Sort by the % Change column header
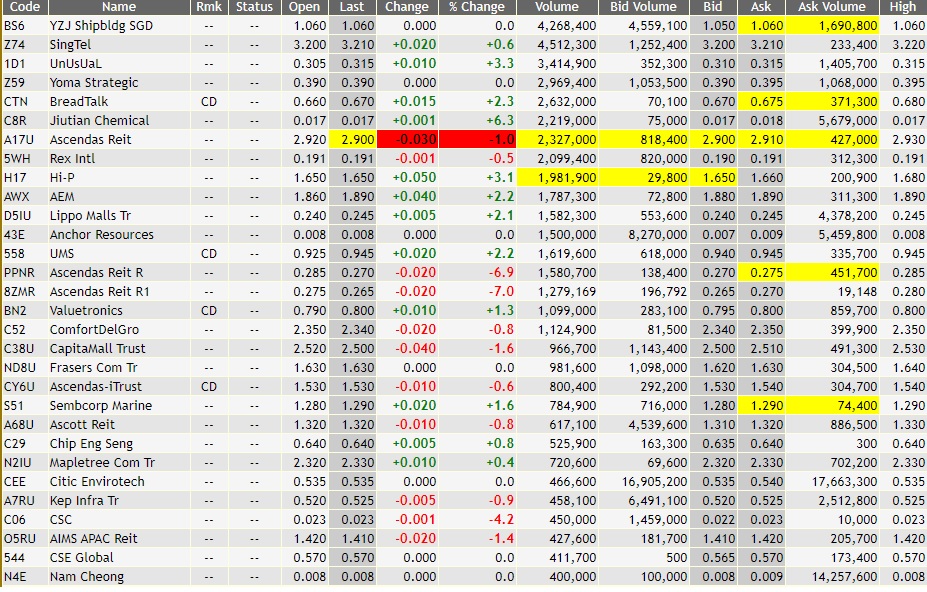This screenshot has height=592, width=927. click(x=477, y=7)
